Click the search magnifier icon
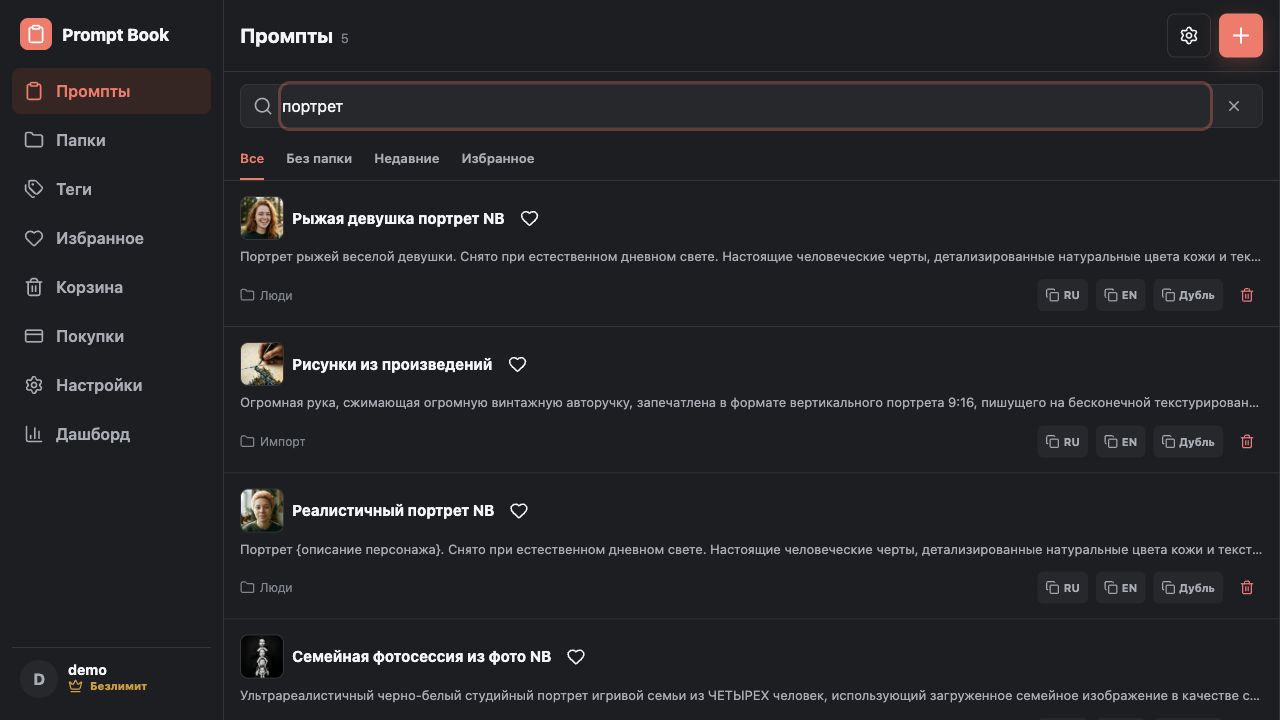Image resolution: width=1280 pixels, height=720 pixels. coord(263,106)
